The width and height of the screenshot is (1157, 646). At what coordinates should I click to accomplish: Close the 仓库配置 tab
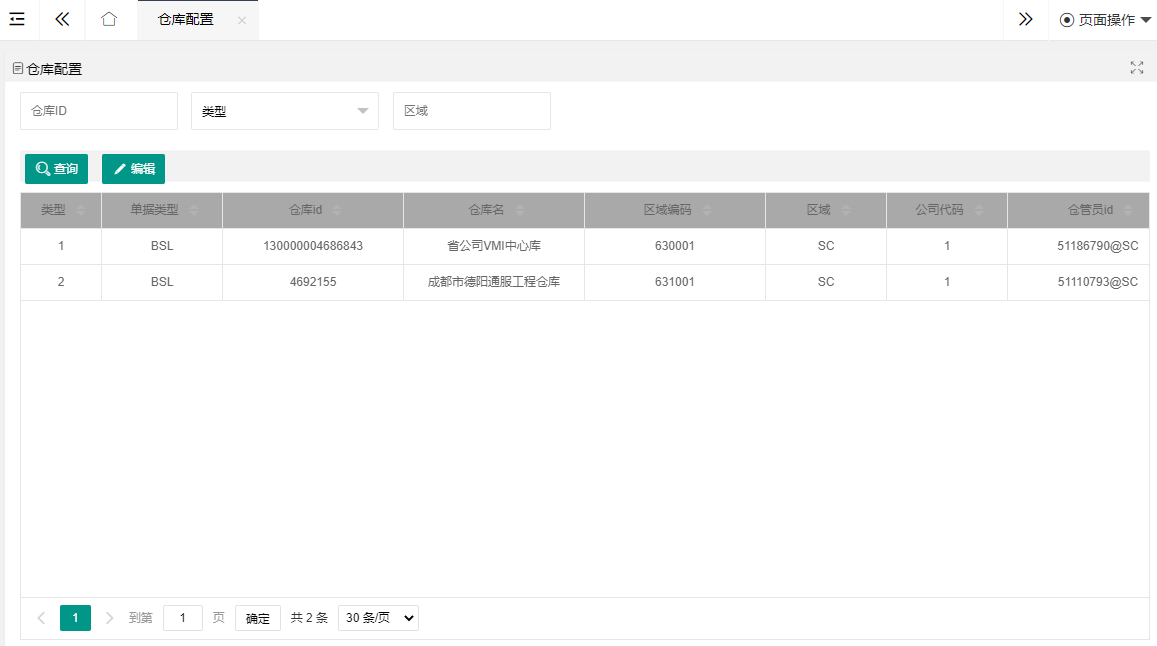pos(242,21)
